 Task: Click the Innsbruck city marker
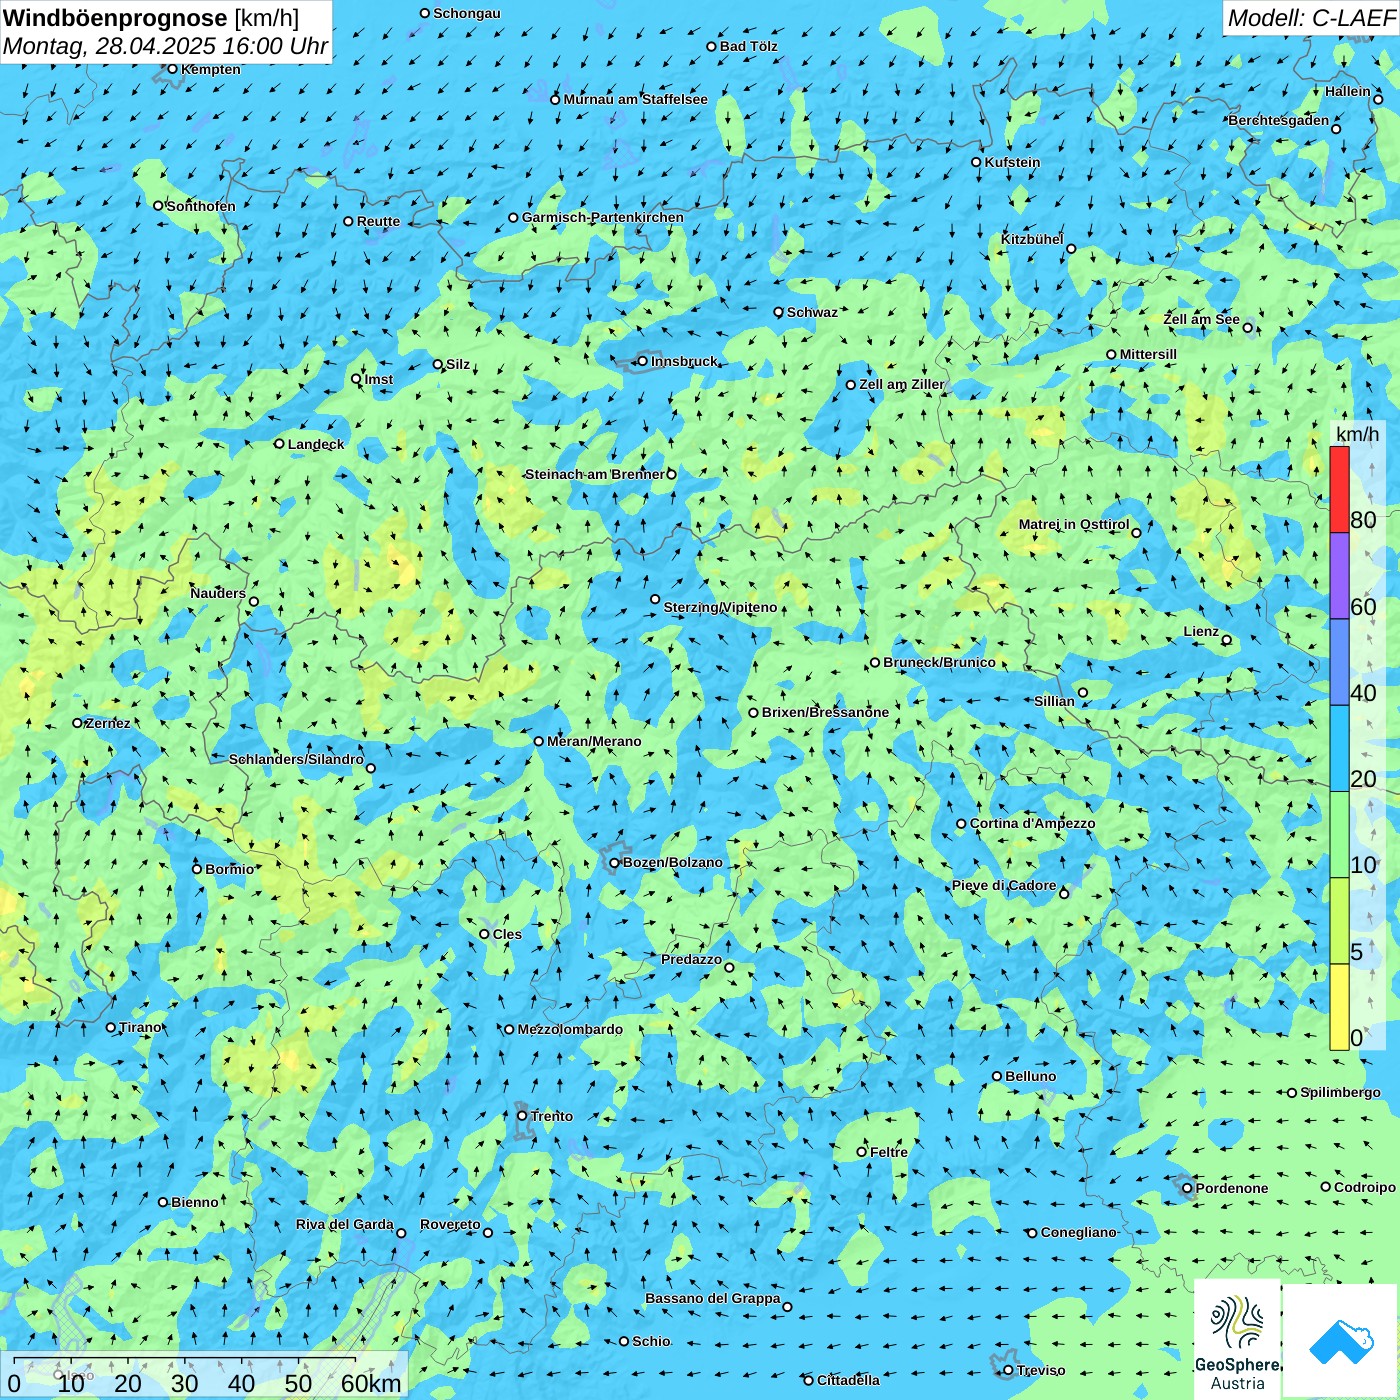642,361
